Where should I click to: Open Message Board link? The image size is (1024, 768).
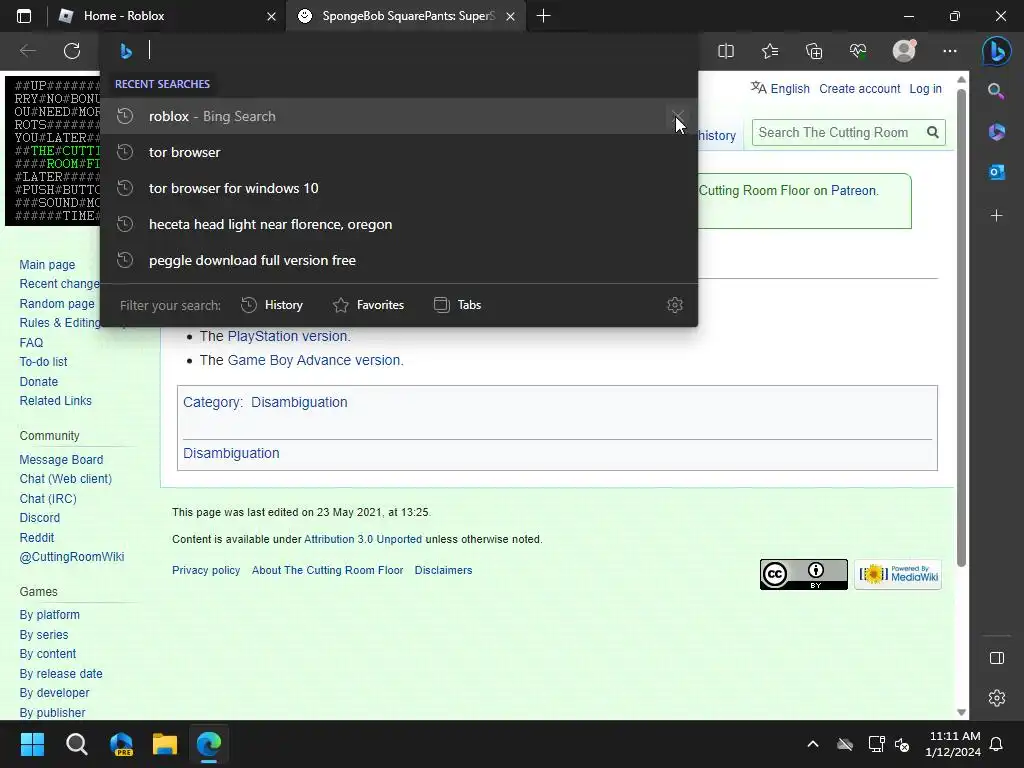(x=61, y=460)
